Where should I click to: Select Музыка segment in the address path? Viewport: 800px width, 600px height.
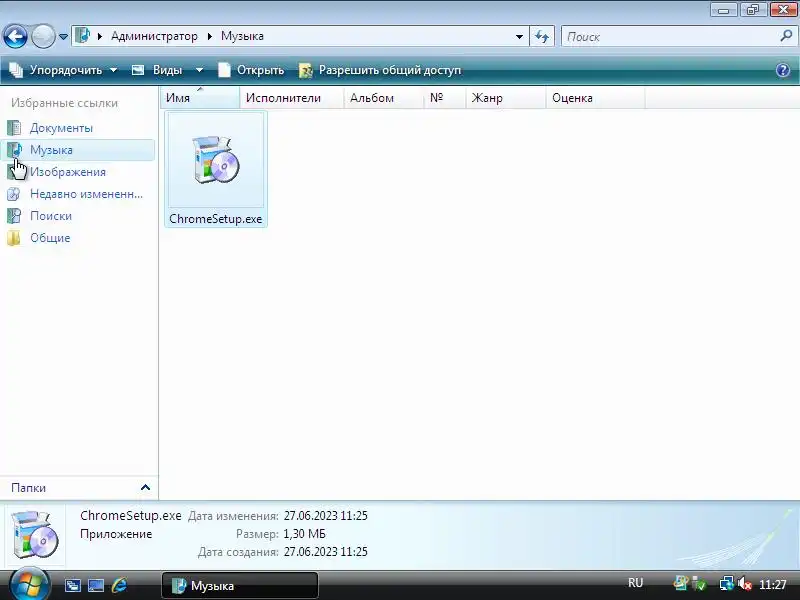click(x=242, y=36)
